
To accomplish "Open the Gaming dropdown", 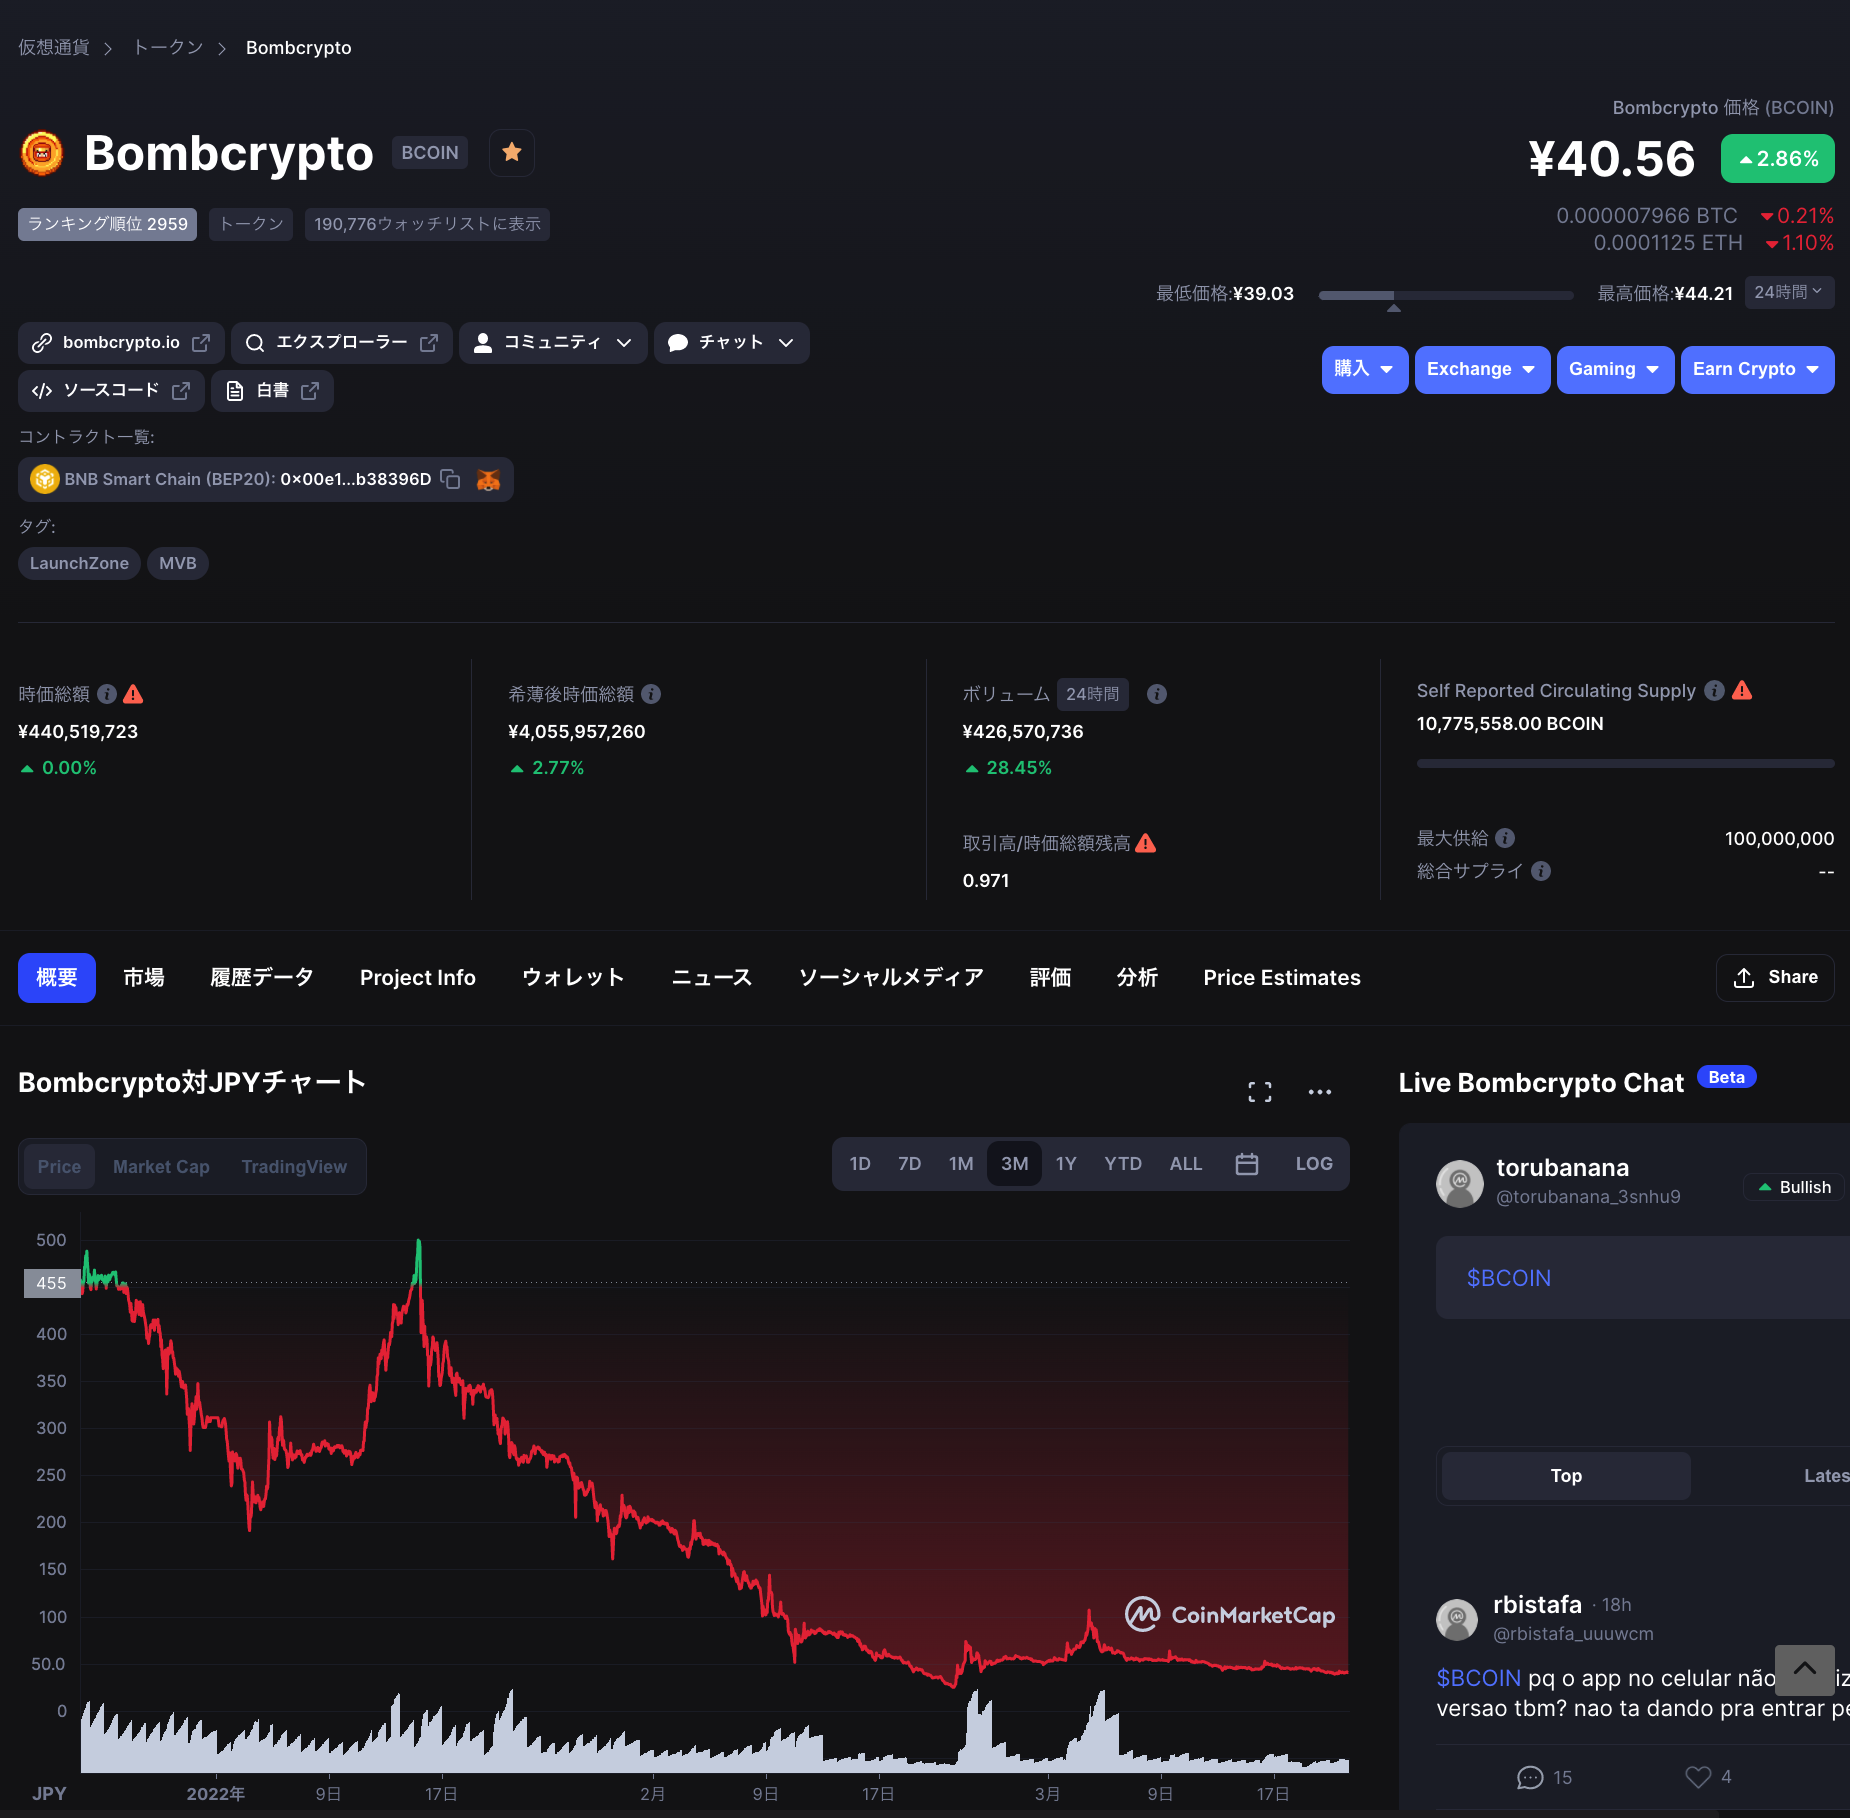I will [1615, 370].
